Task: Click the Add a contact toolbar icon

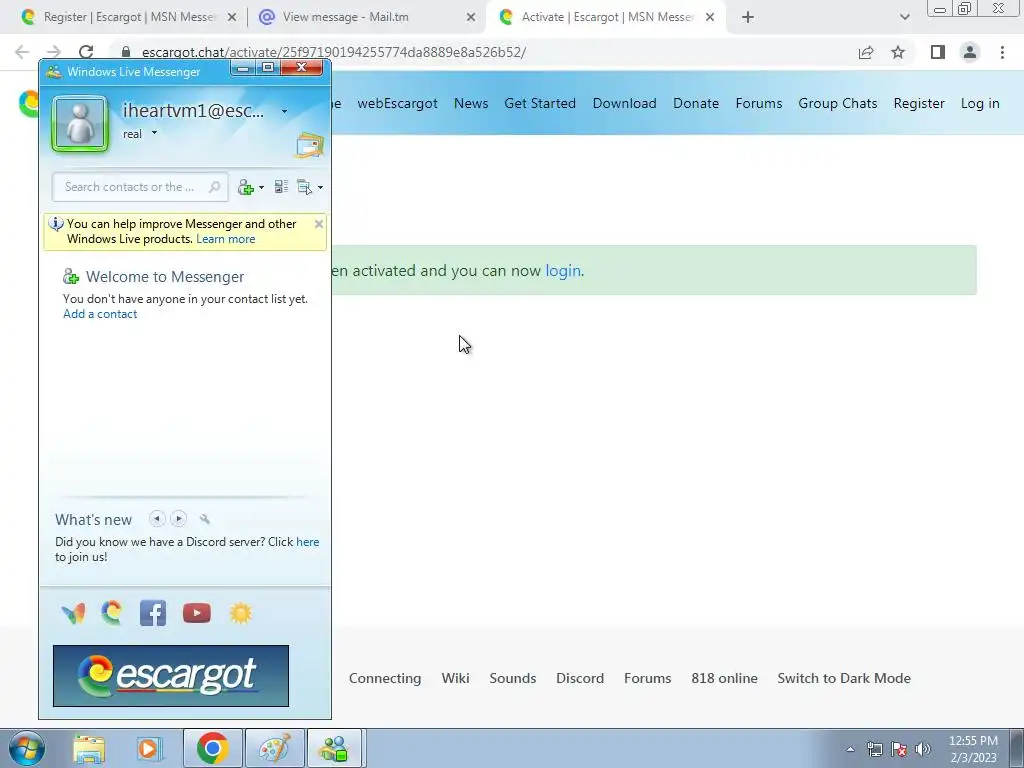Action: [246, 187]
